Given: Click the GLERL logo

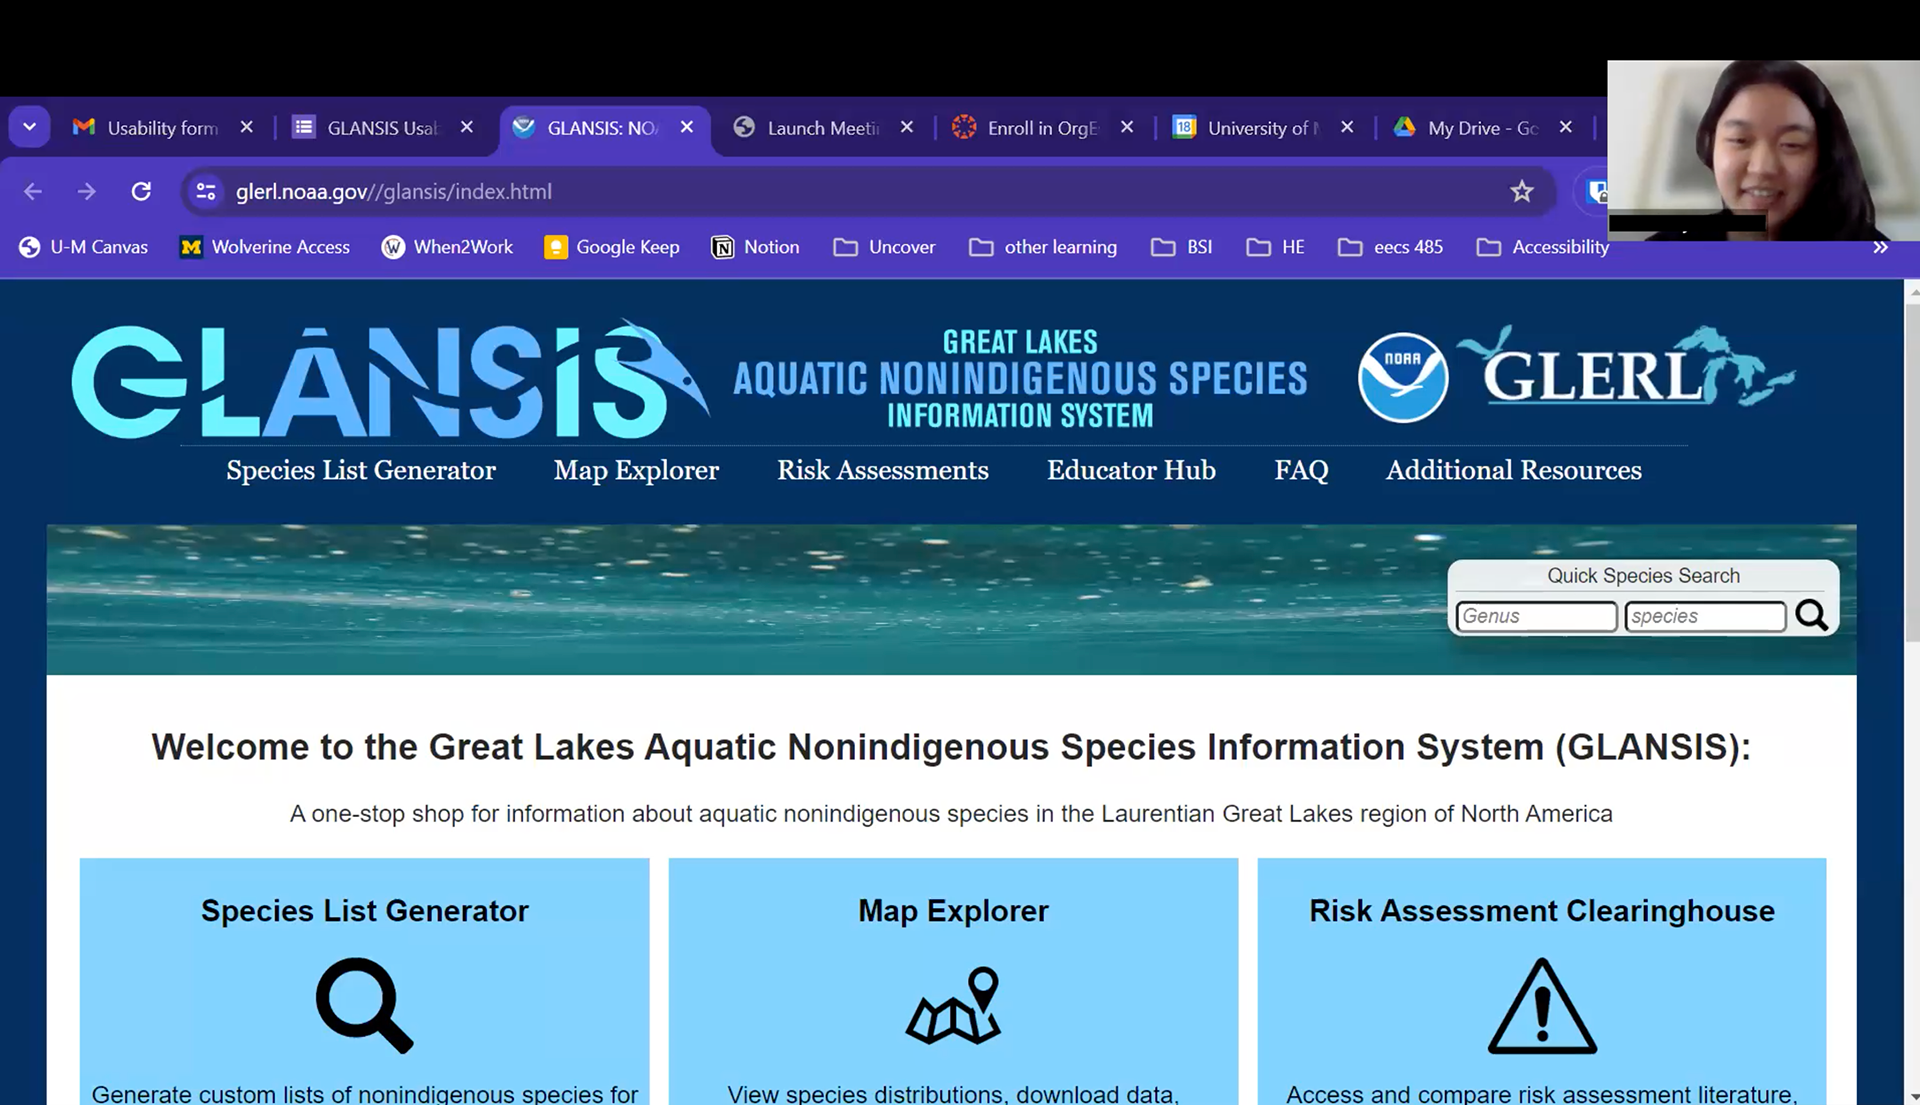Looking at the screenshot, I should 1627,368.
